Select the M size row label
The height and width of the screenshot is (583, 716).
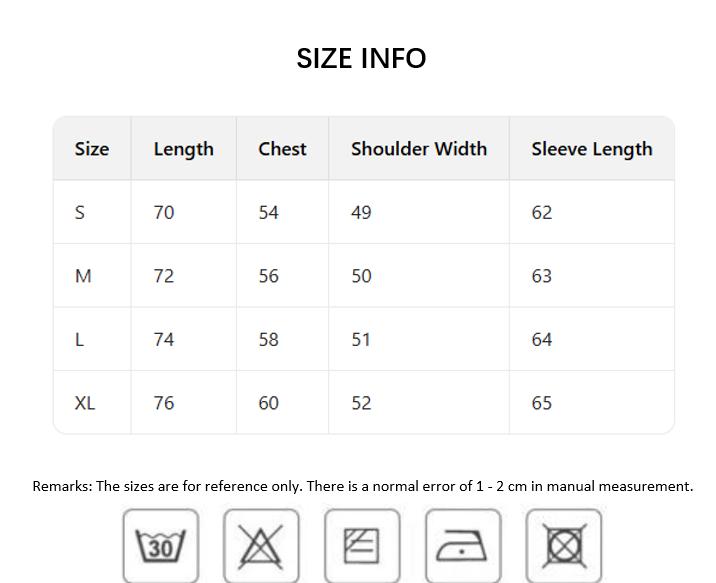[83, 276]
